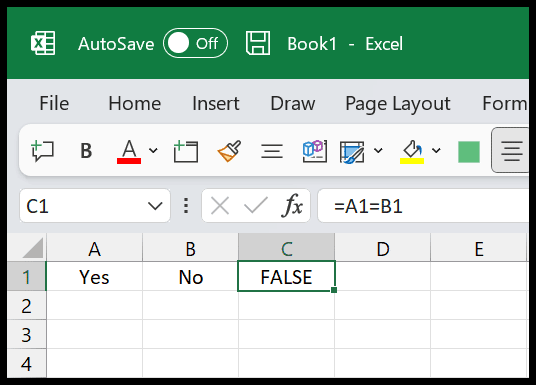The width and height of the screenshot is (536, 385).
Task: Apply red font color
Action: [x=129, y=151]
